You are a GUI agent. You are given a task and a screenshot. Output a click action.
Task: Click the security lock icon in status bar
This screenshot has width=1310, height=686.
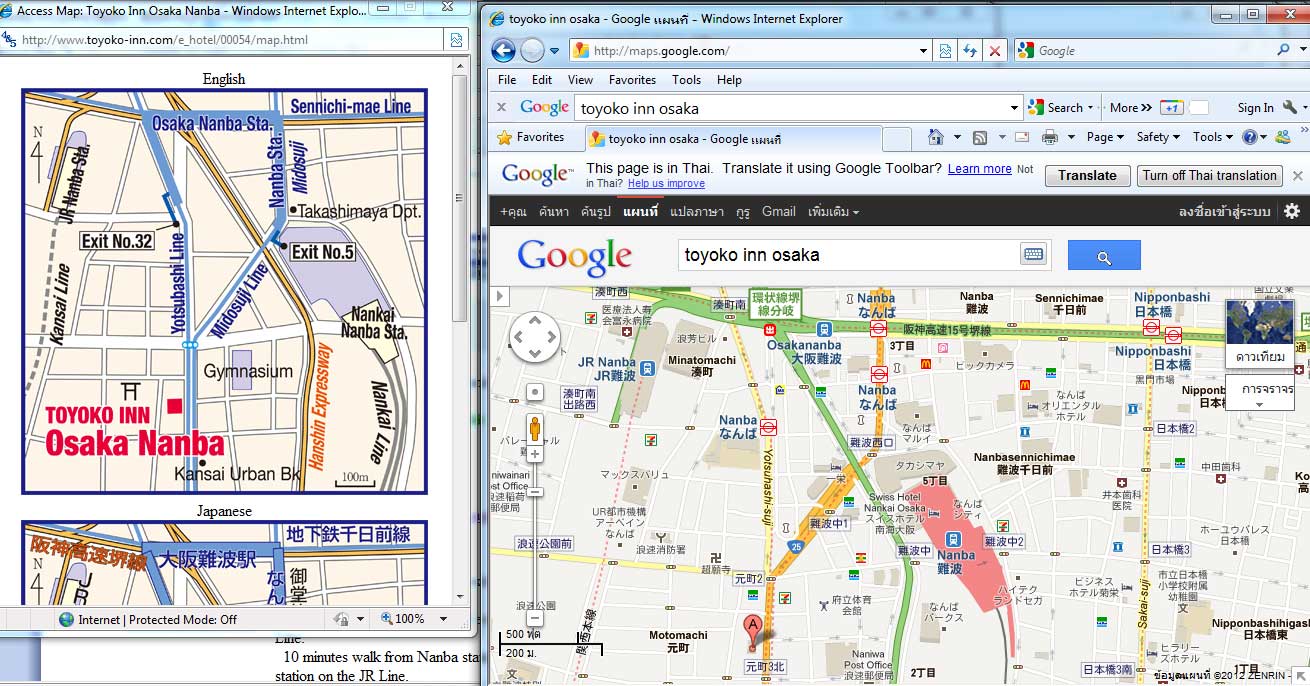[x=341, y=619]
